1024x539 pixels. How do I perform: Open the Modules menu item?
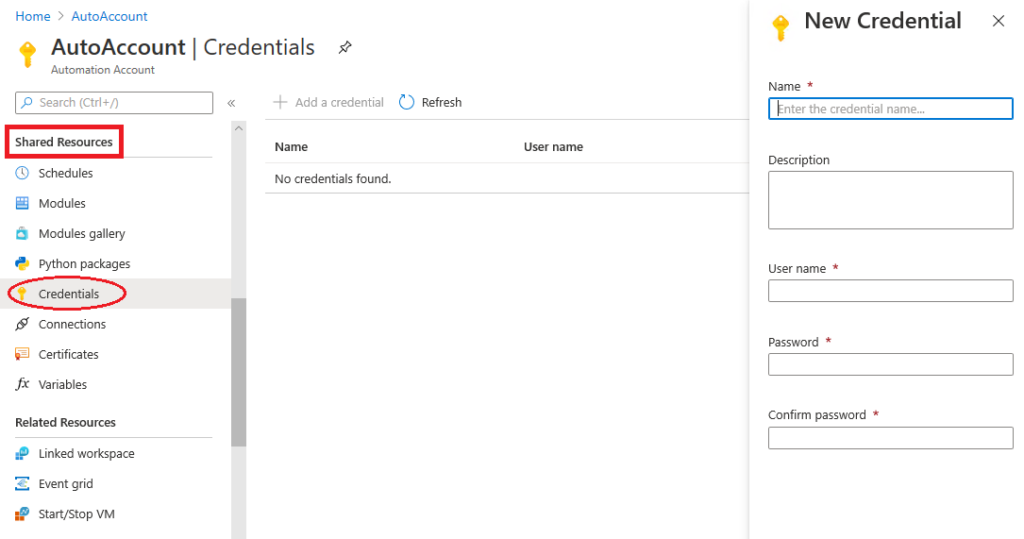pos(62,203)
